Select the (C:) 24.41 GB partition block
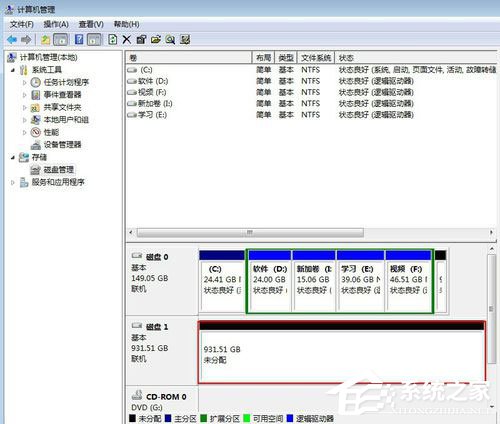The height and width of the screenshot is (424, 500). tap(222, 282)
